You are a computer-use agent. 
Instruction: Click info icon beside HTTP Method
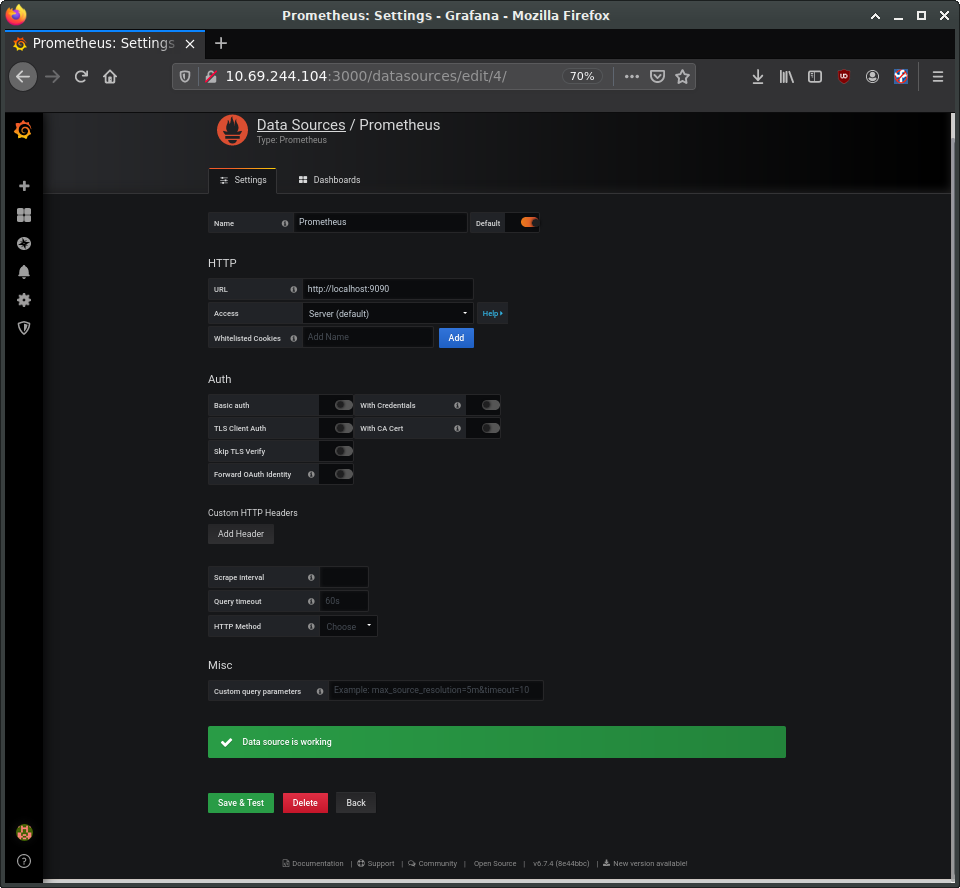pyautogui.click(x=311, y=626)
